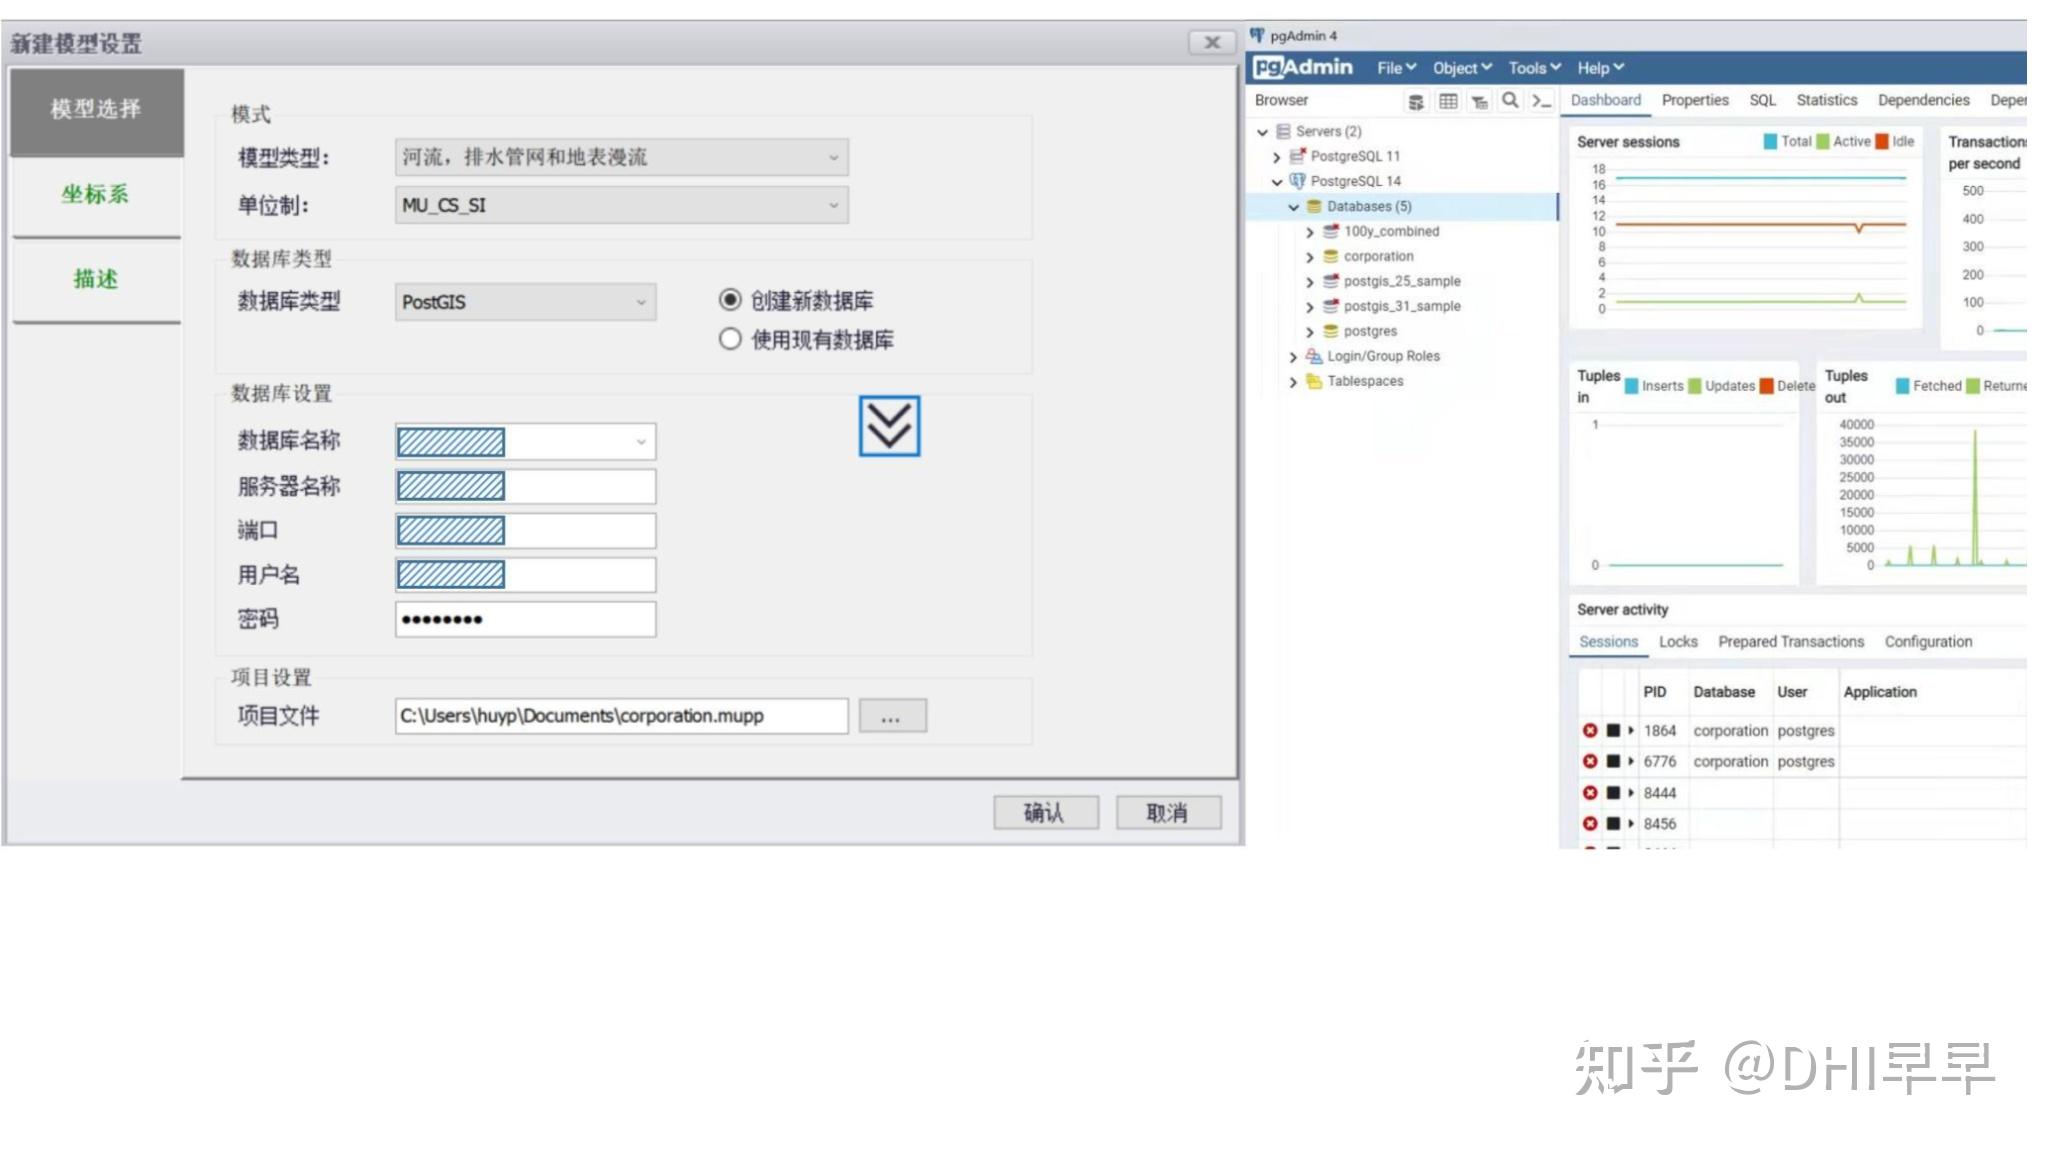Screen dimensions: 2048x1150
Task: Open the PSQL terminal icon
Action: [x=1541, y=101]
